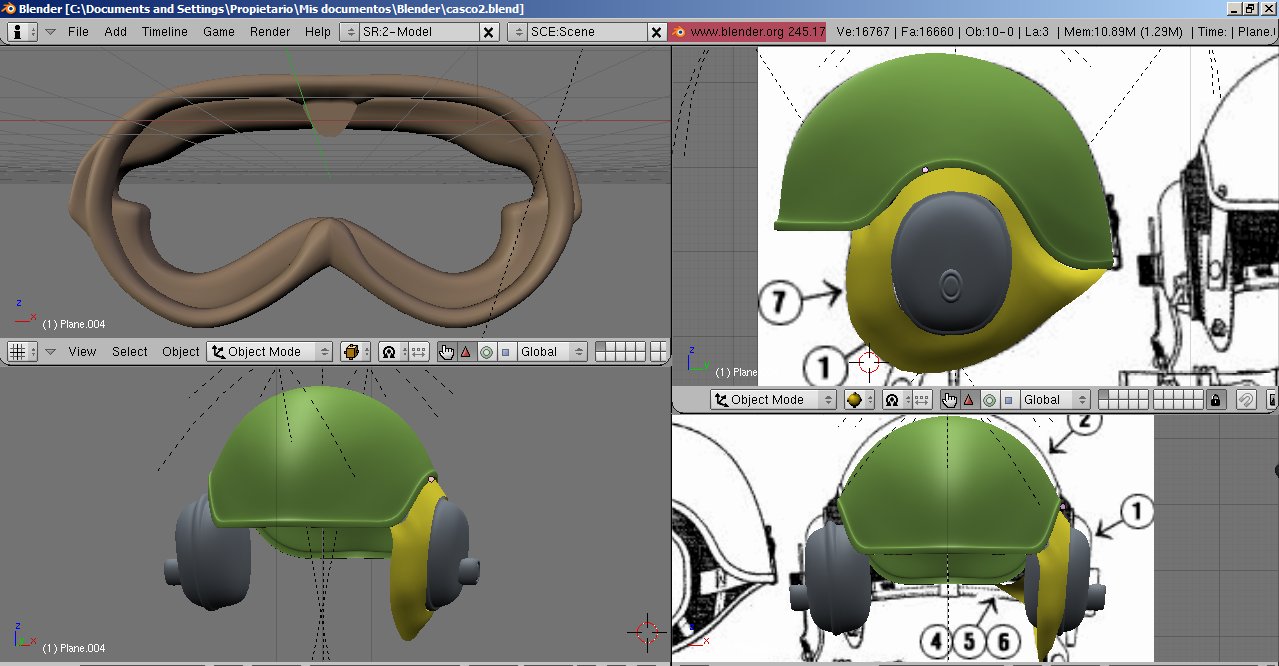The image size is (1279, 666).
Task: Click the shaded sphere draw type icon in right toolbar
Action: (855, 400)
